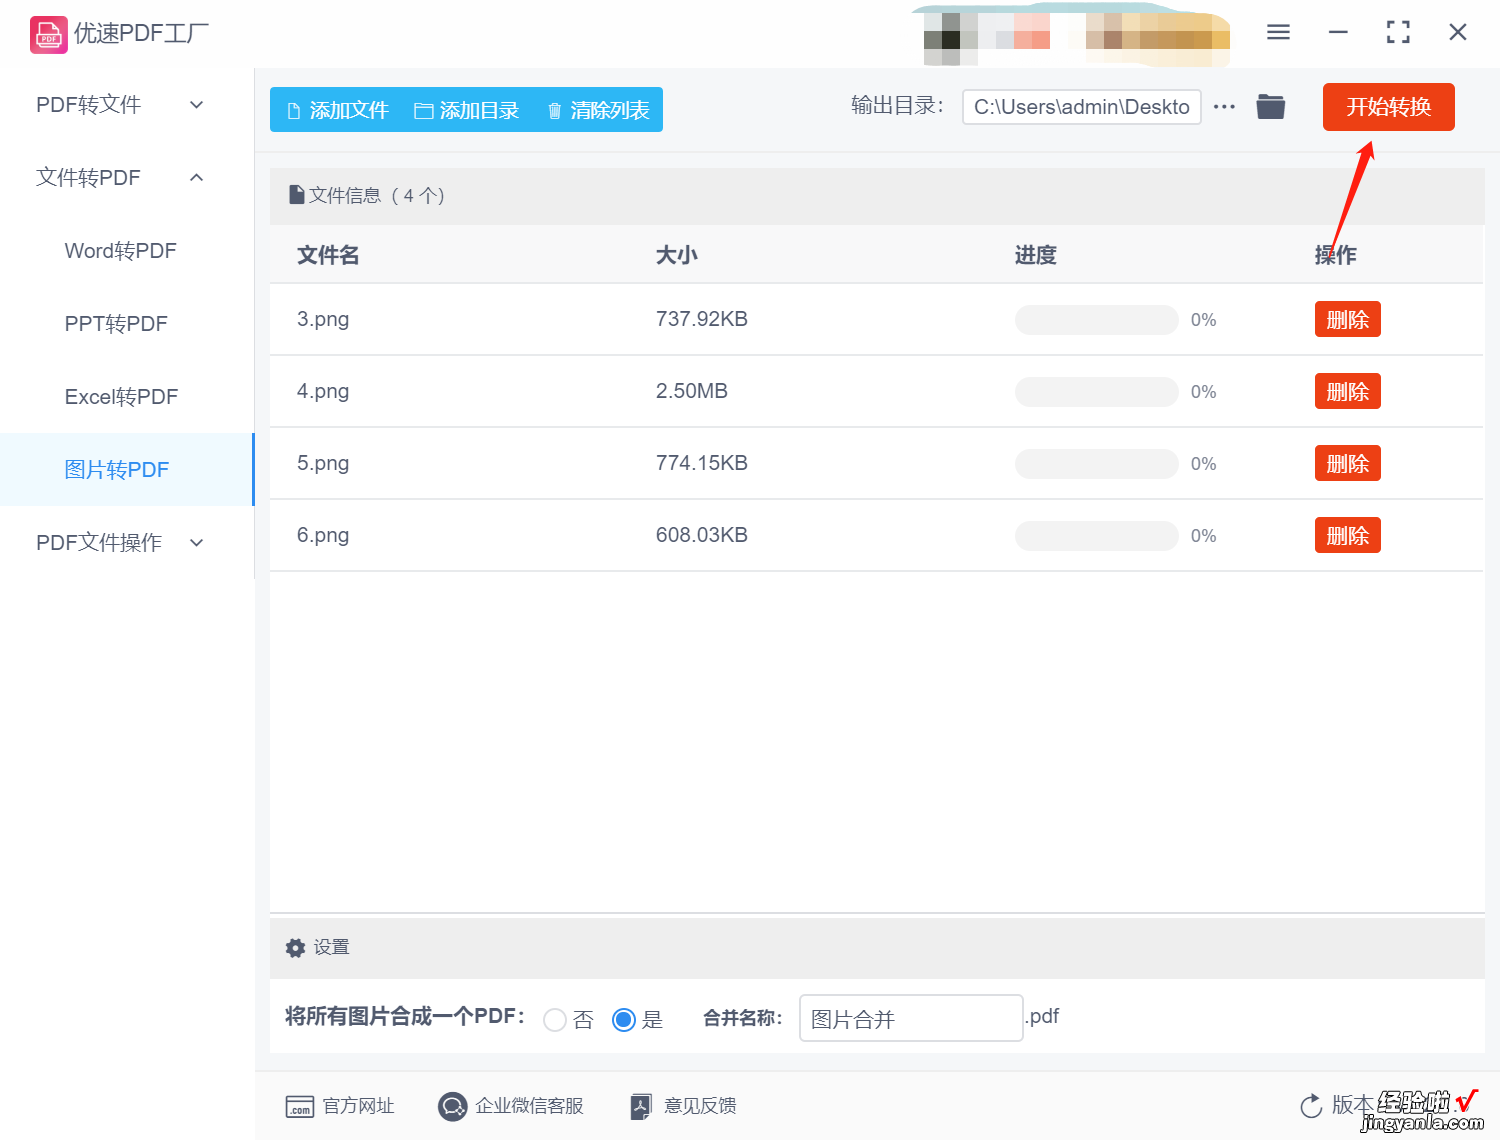Click the progress bar for 3.png
Viewport: 1500px width, 1140px height.
tap(1096, 320)
